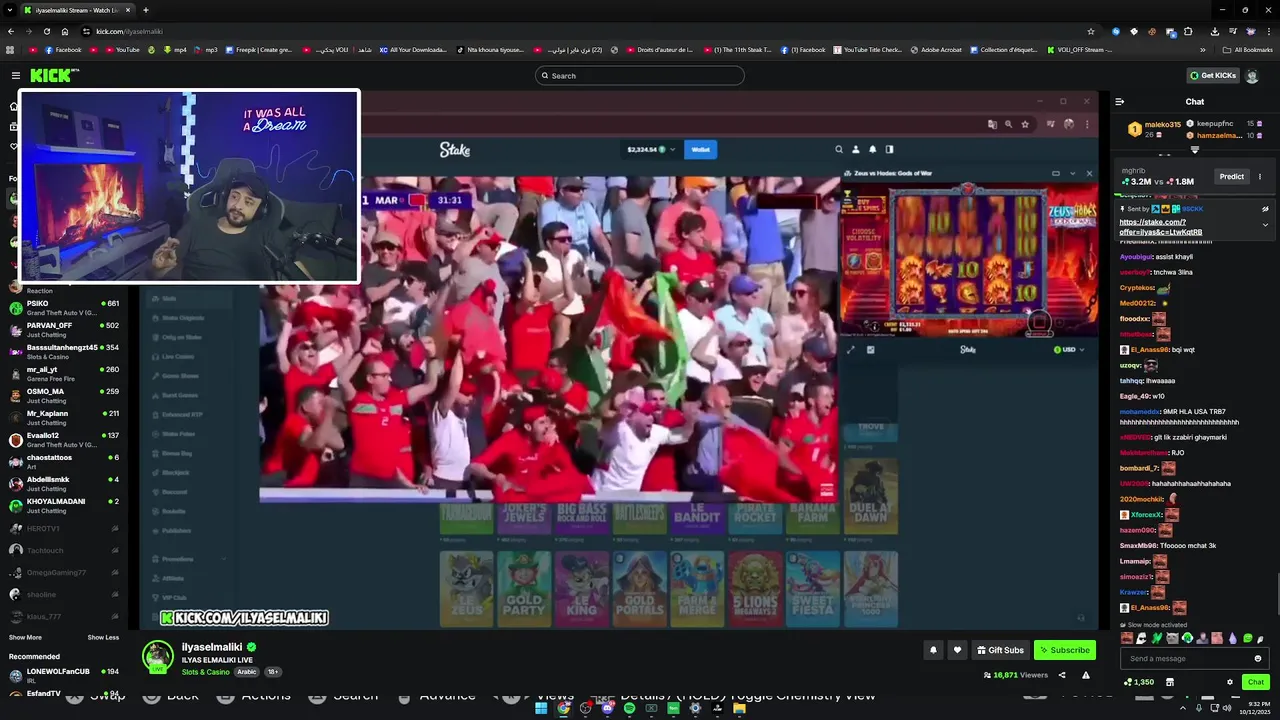Screen dimensions: 1280x720
Task: Open LONEWOLFanCUB recommended channel
Action: pos(65,675)
